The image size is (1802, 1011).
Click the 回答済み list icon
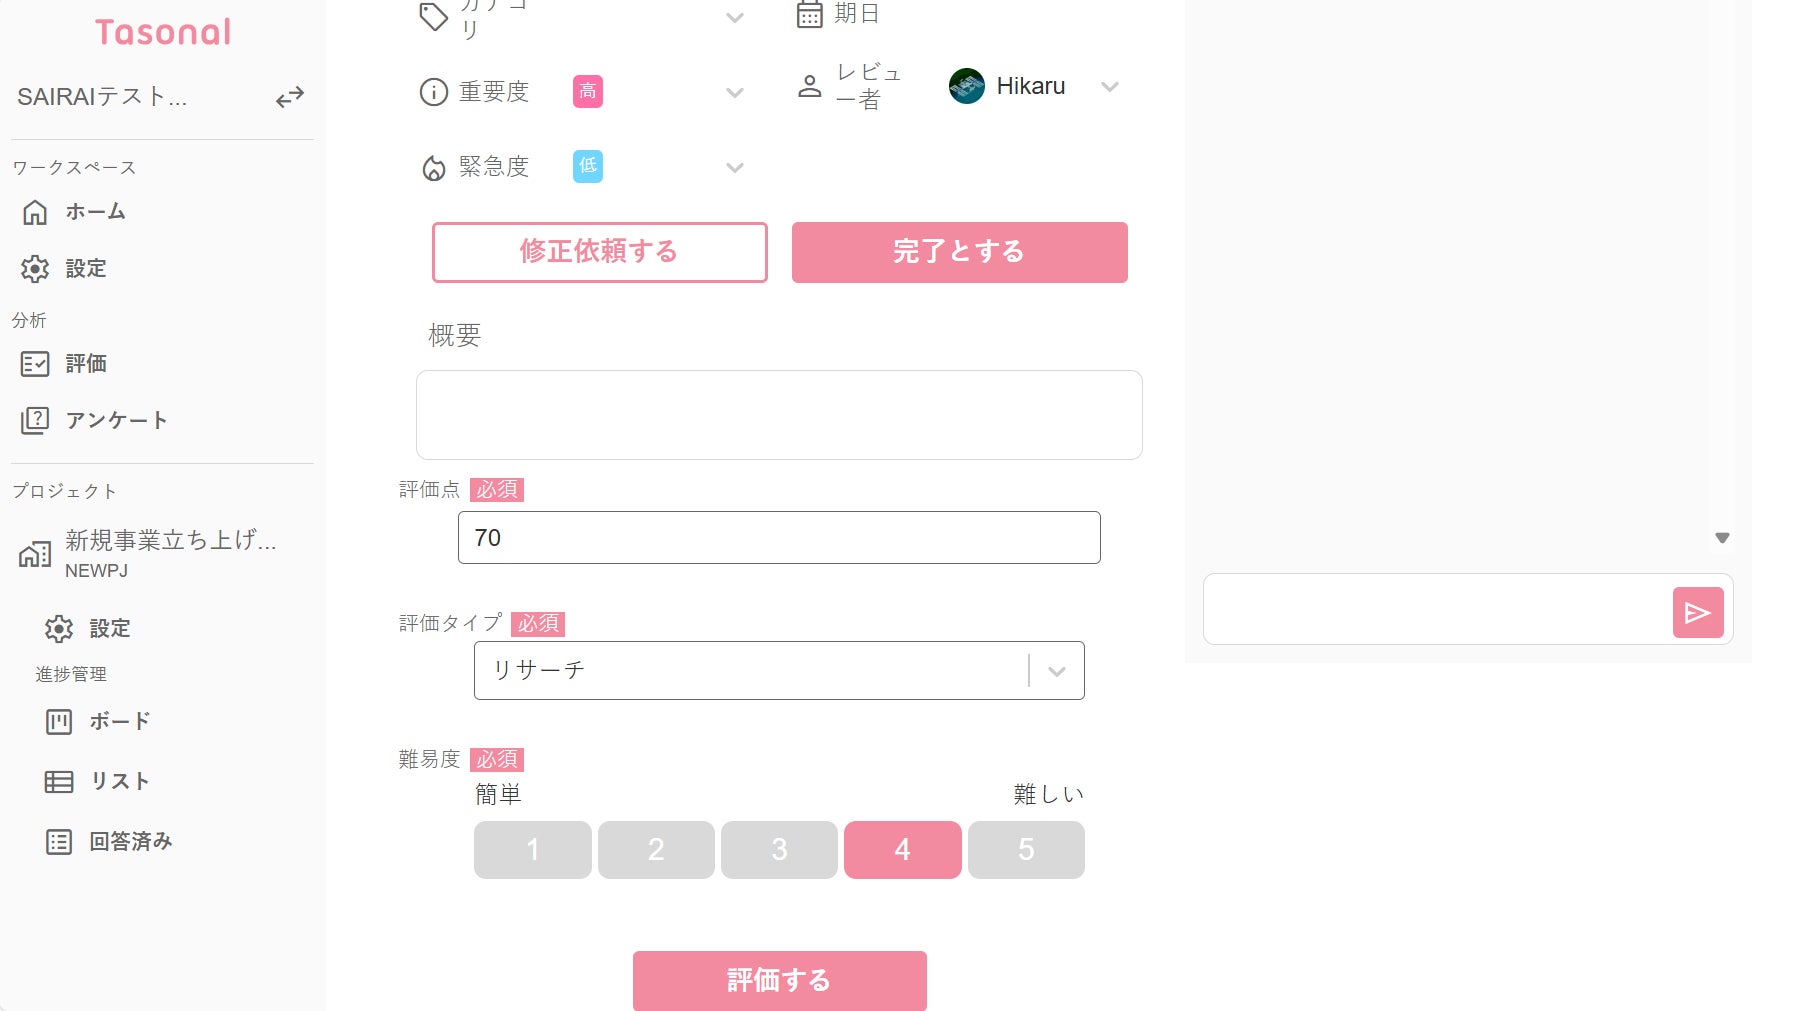point(59,842)
